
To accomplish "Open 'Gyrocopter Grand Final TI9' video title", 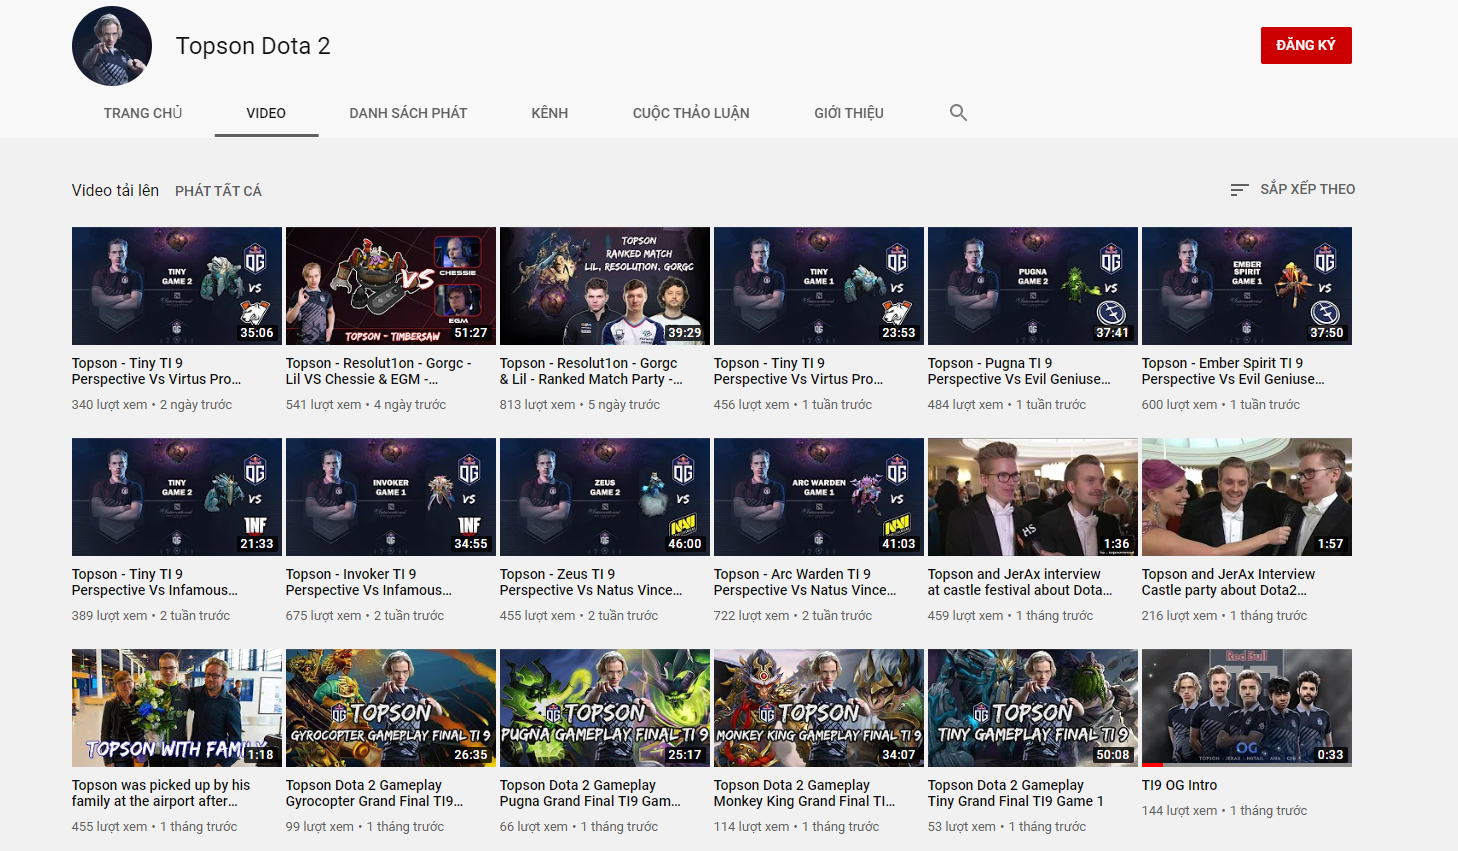I will click(x=375, y=793).
